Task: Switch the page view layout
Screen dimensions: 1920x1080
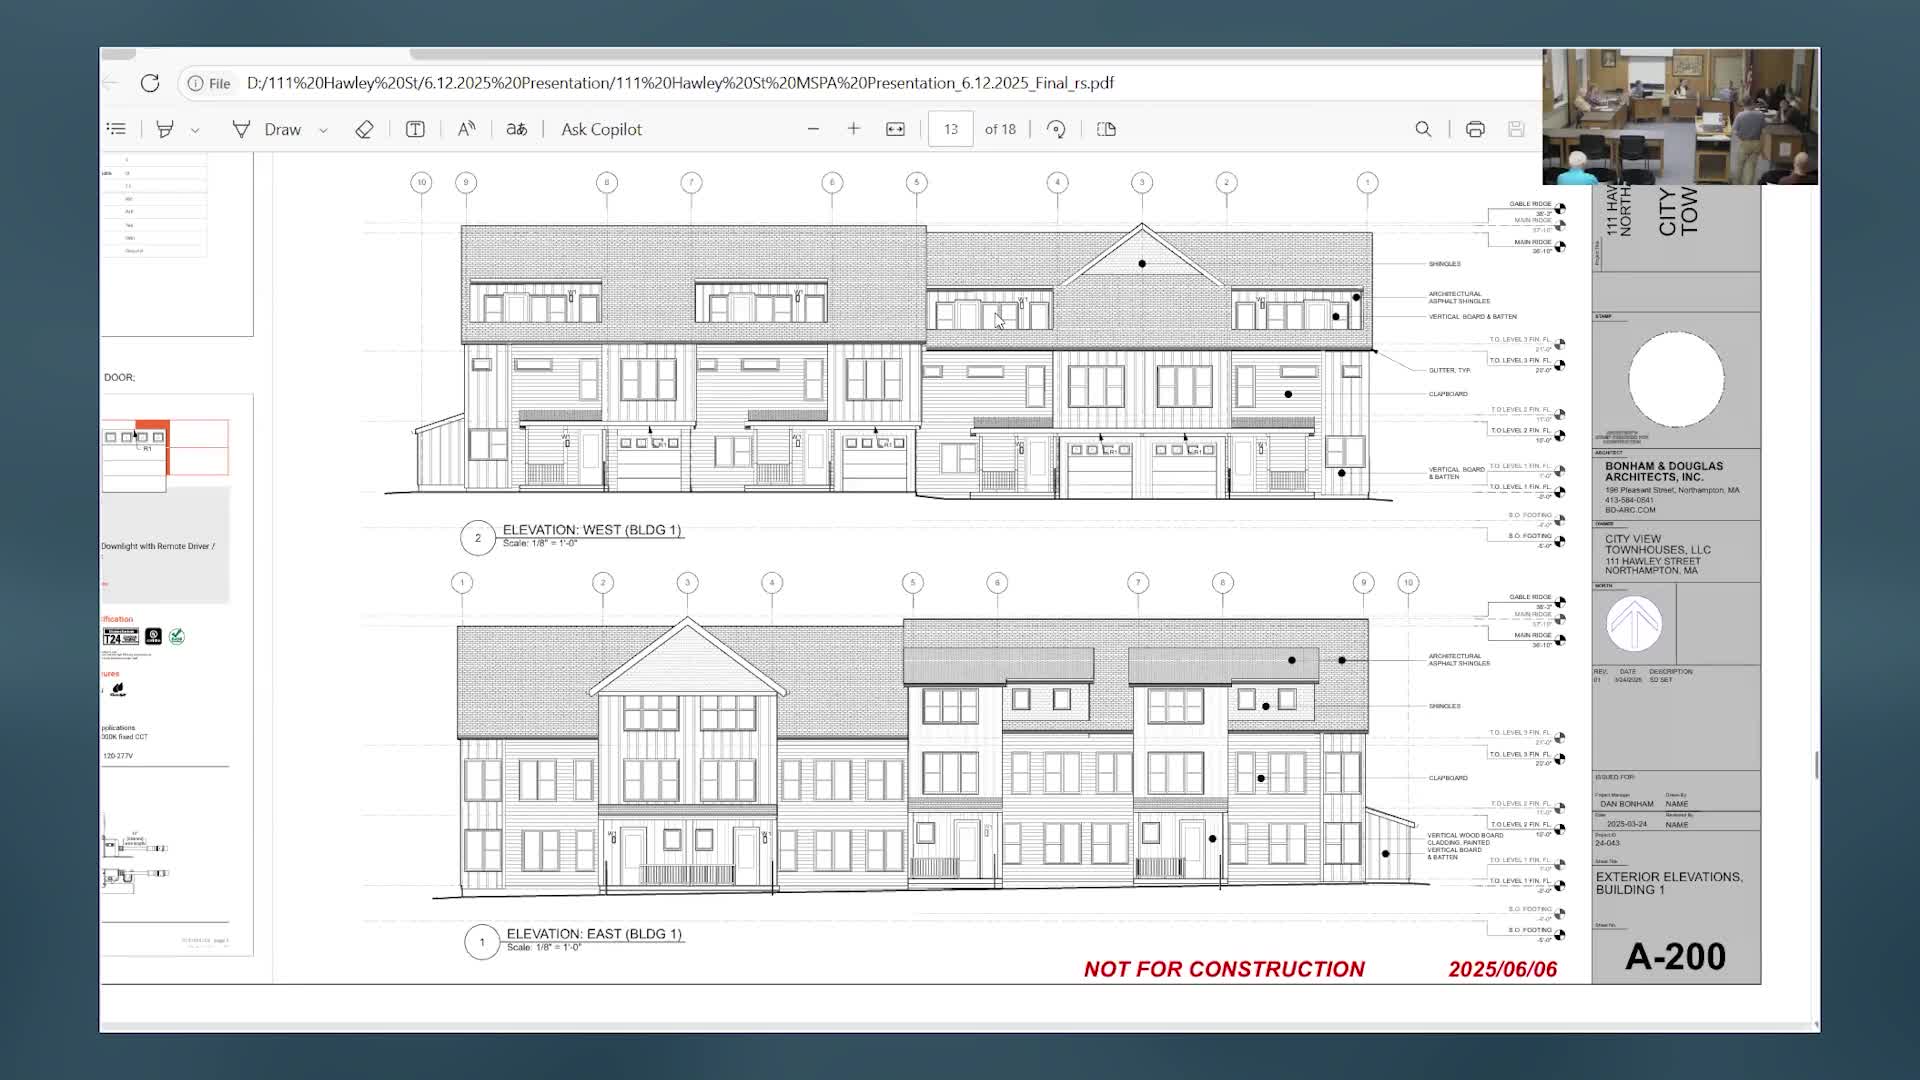Action: click(1106, 129)
